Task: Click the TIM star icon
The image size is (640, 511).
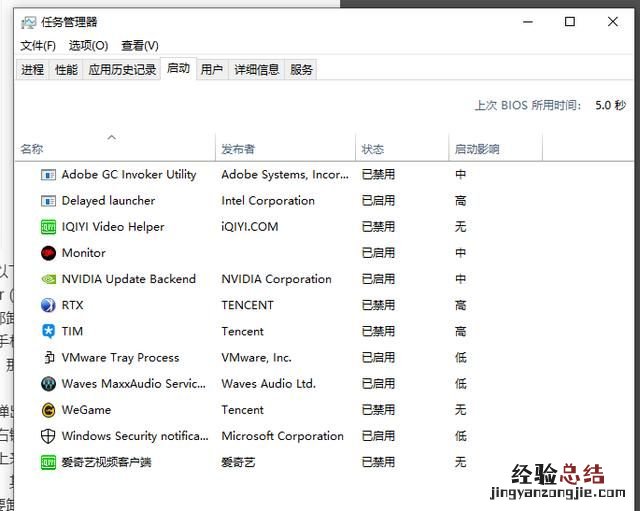Action: 48,331
